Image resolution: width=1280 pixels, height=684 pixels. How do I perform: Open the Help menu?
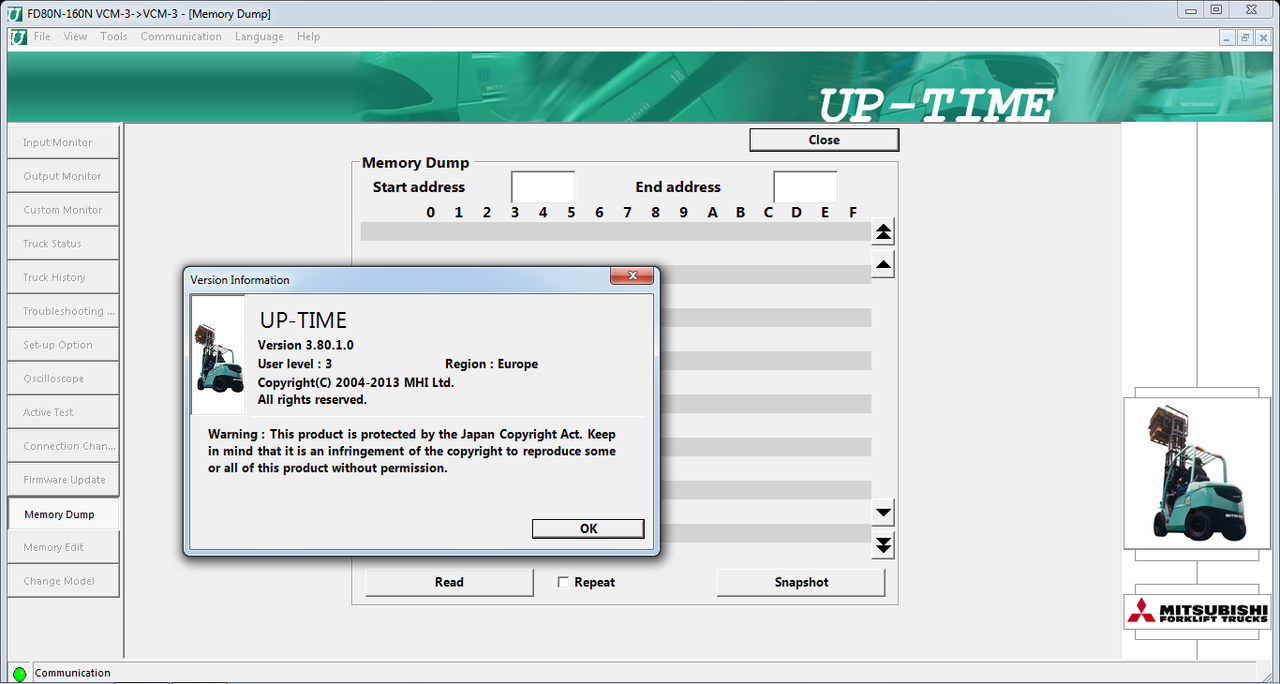point(309,37)
